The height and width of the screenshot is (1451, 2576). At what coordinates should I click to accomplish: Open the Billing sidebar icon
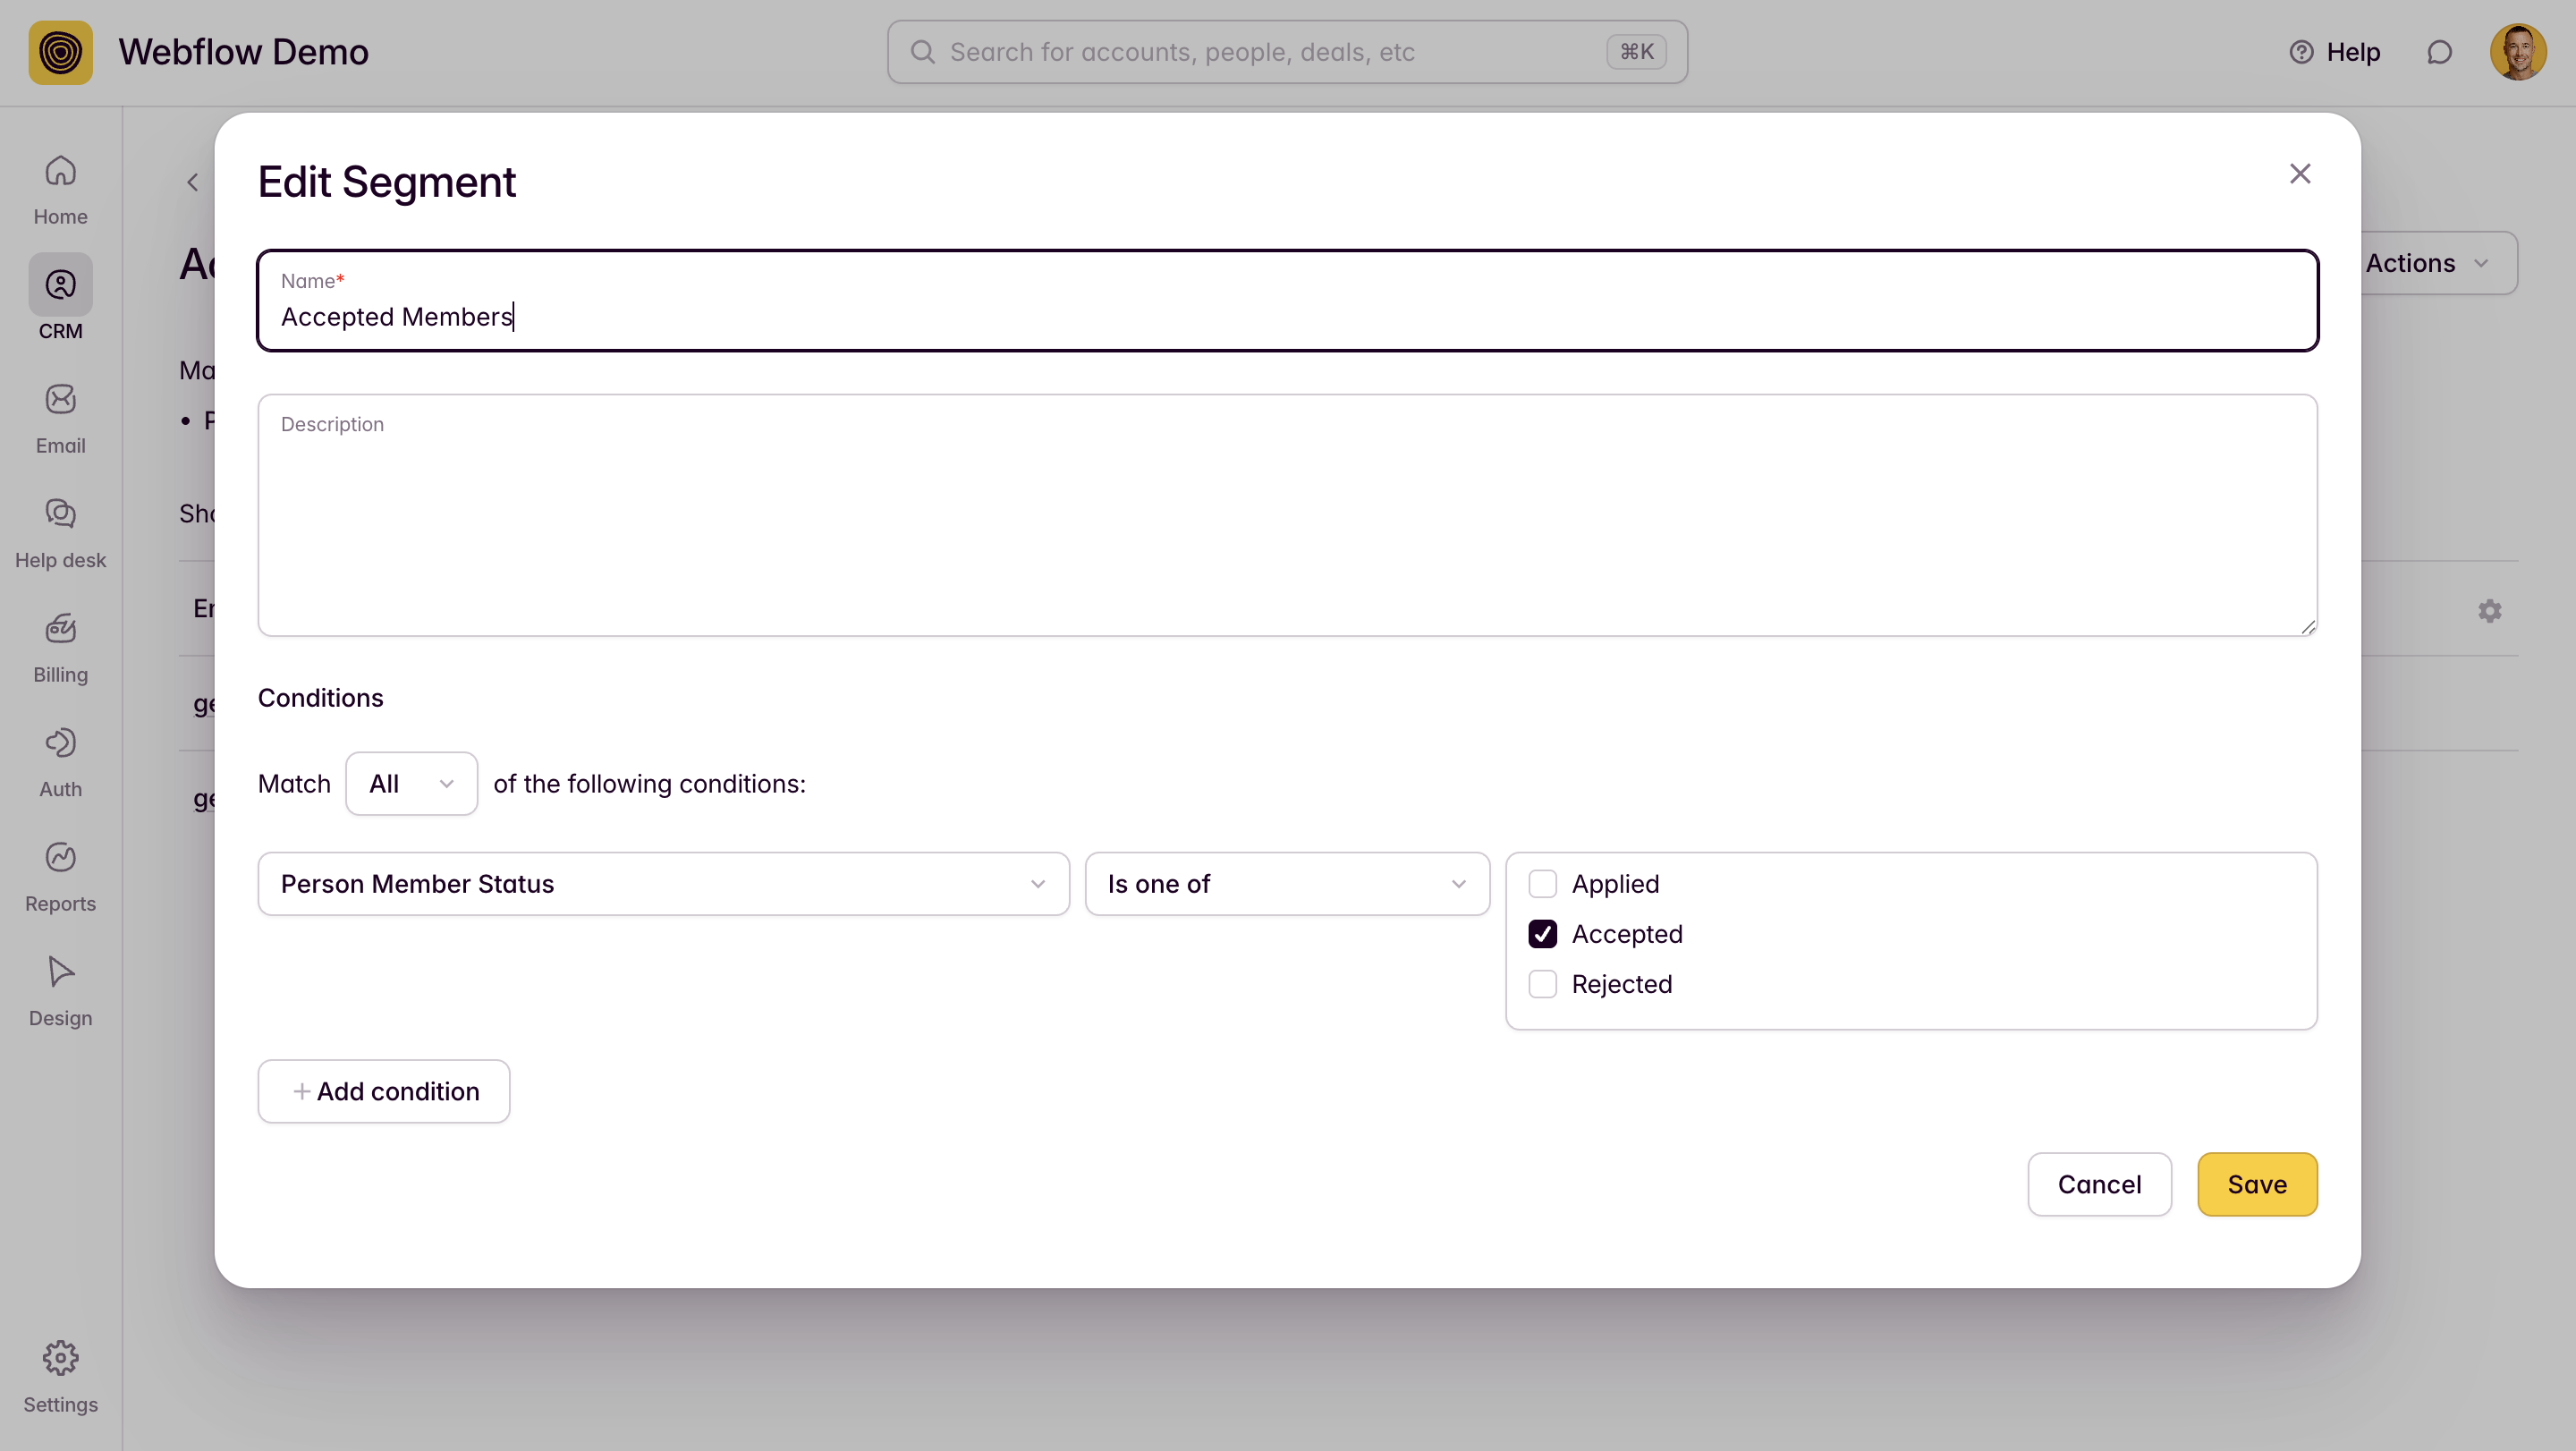coord(60,647)
